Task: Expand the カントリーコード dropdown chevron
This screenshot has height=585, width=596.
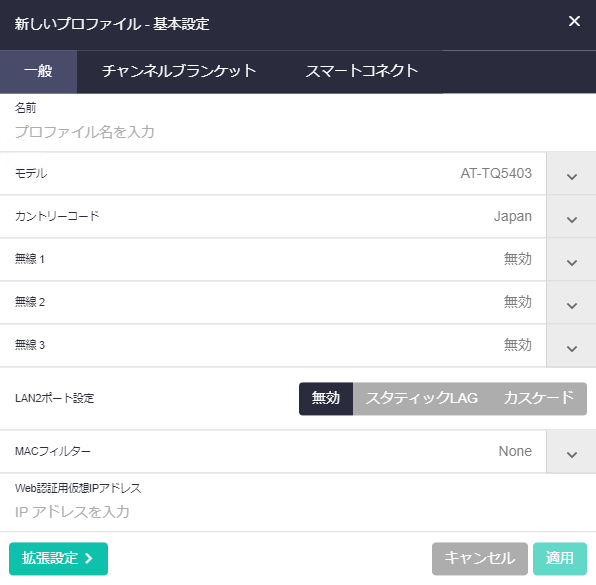Action: (x=571, y=217)
